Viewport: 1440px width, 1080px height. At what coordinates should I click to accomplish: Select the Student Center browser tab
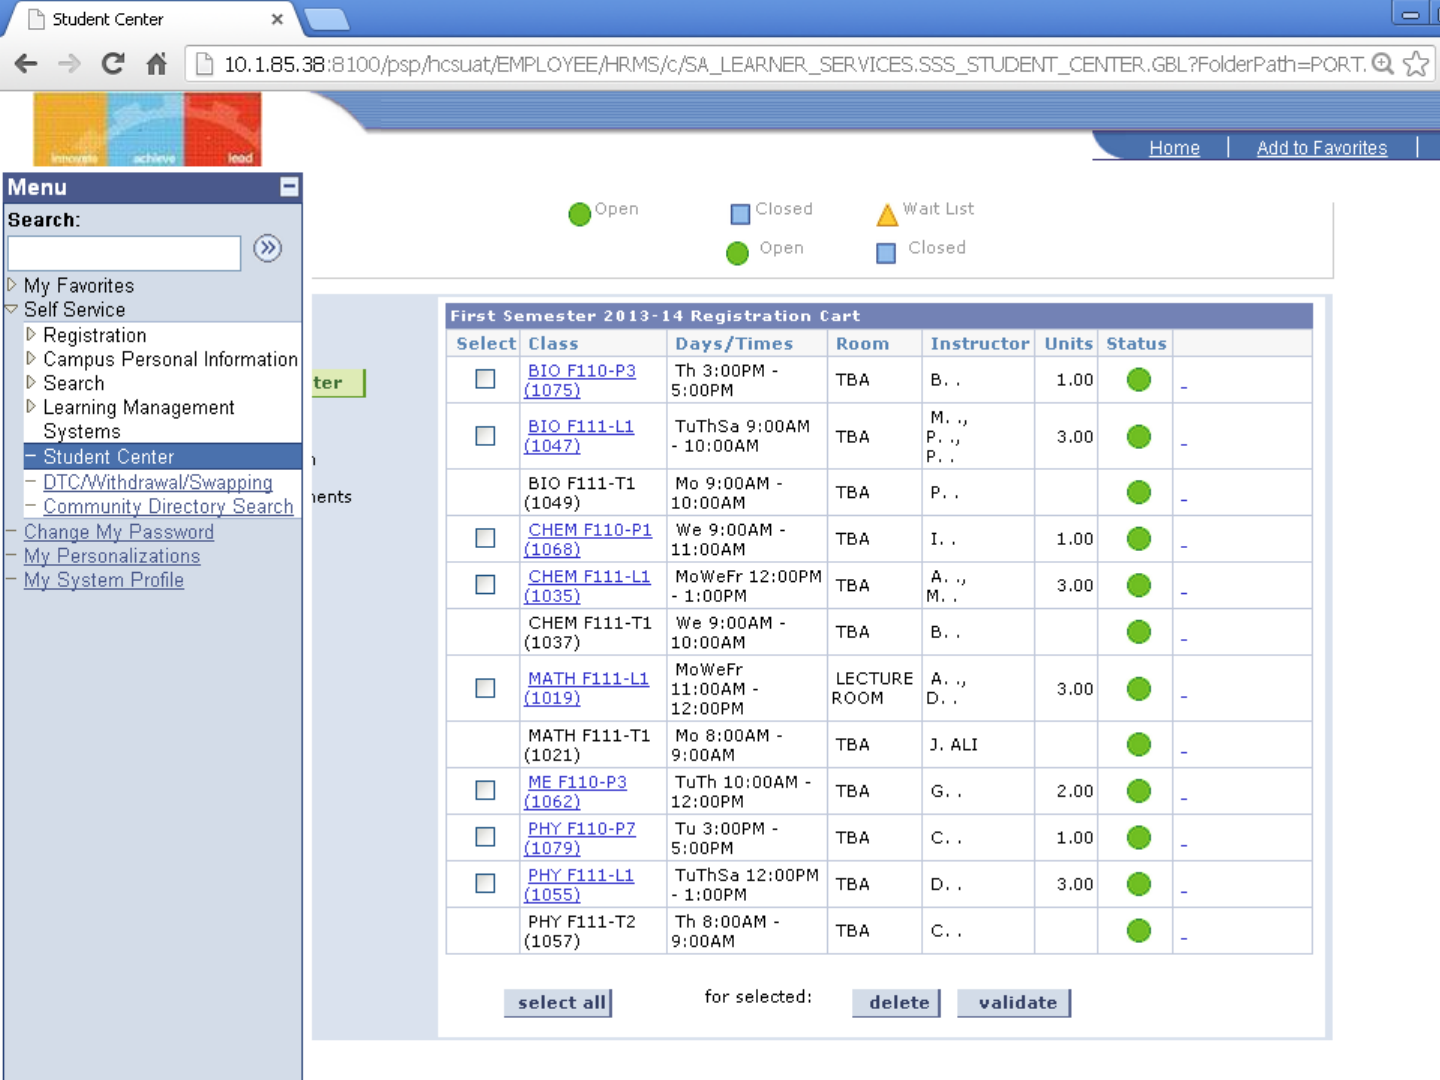point(150,19)
